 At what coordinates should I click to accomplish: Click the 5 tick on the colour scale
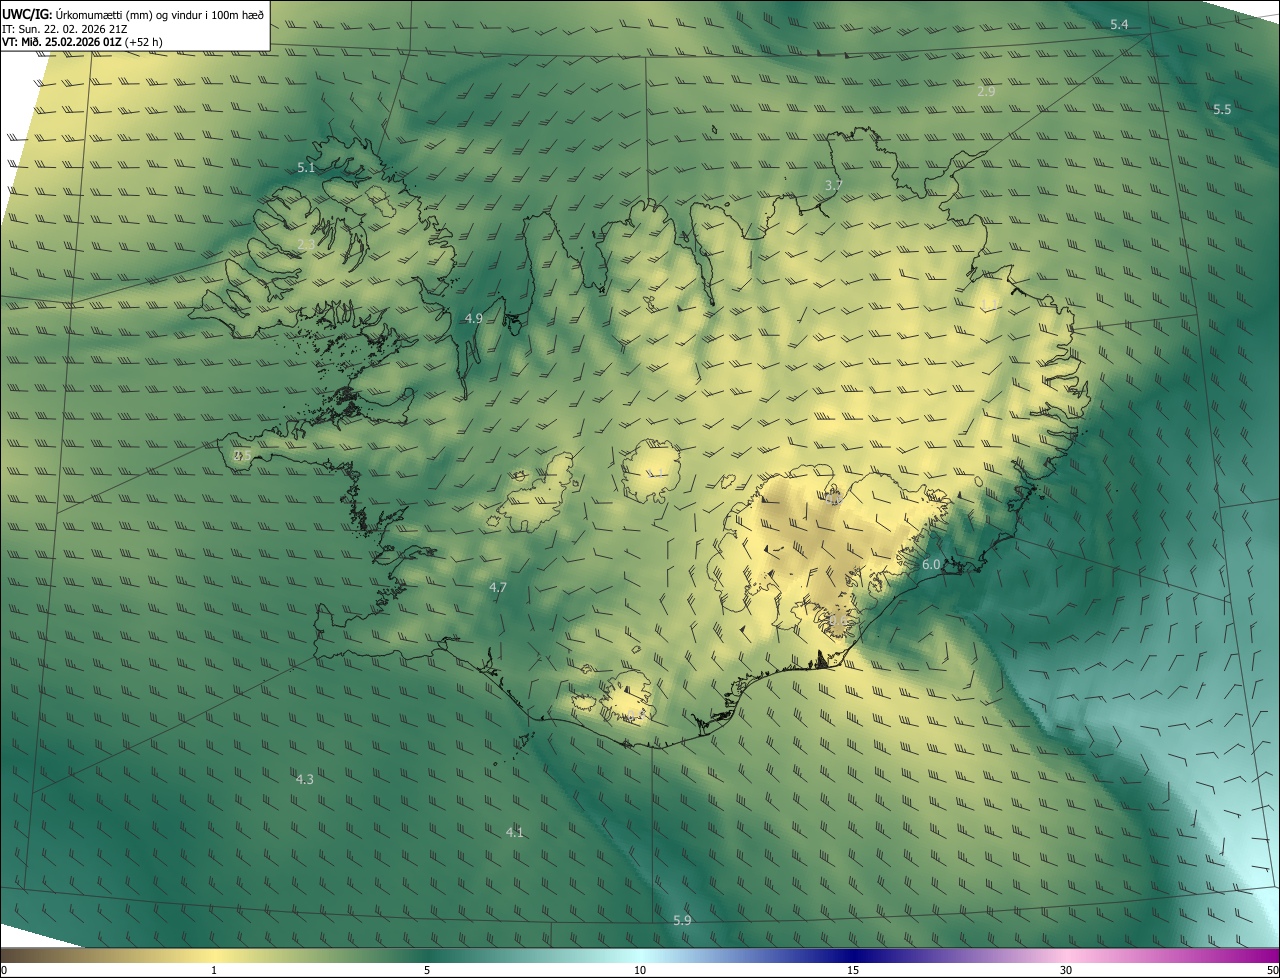(x=427, y=970)
